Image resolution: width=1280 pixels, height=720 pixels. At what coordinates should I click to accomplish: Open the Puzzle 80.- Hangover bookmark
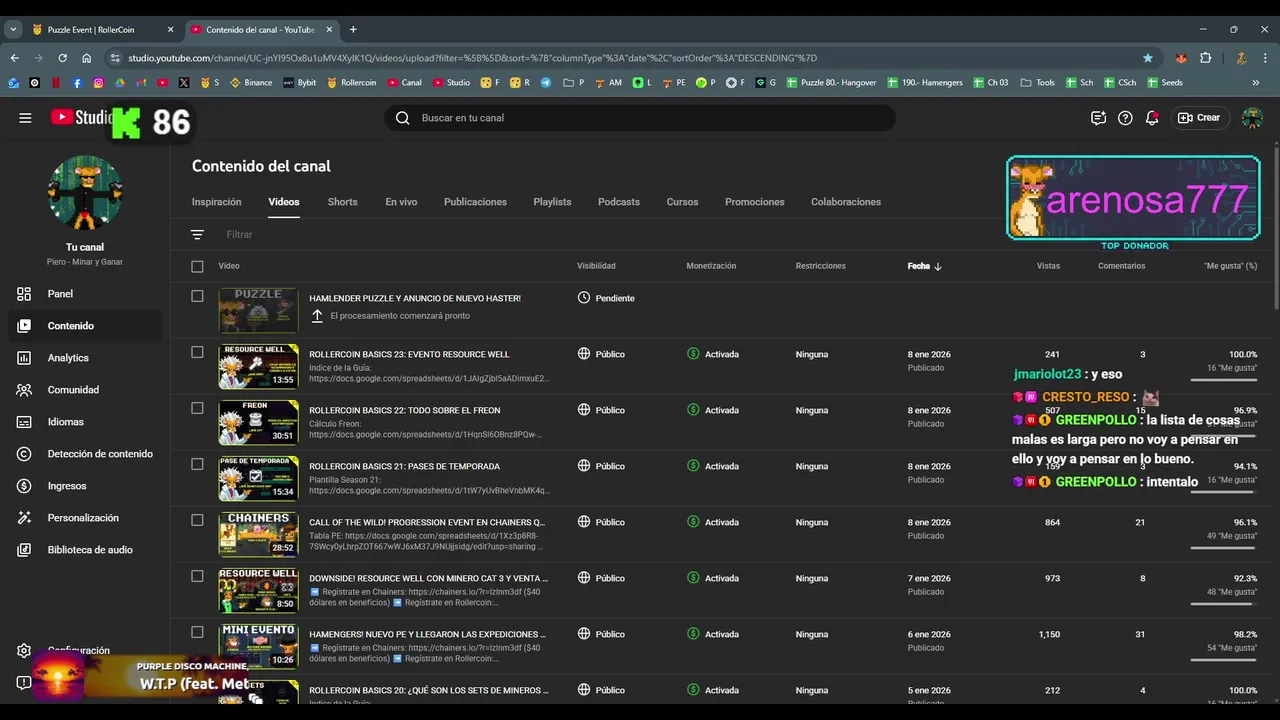pyautogui.click(x=831, y=83)
